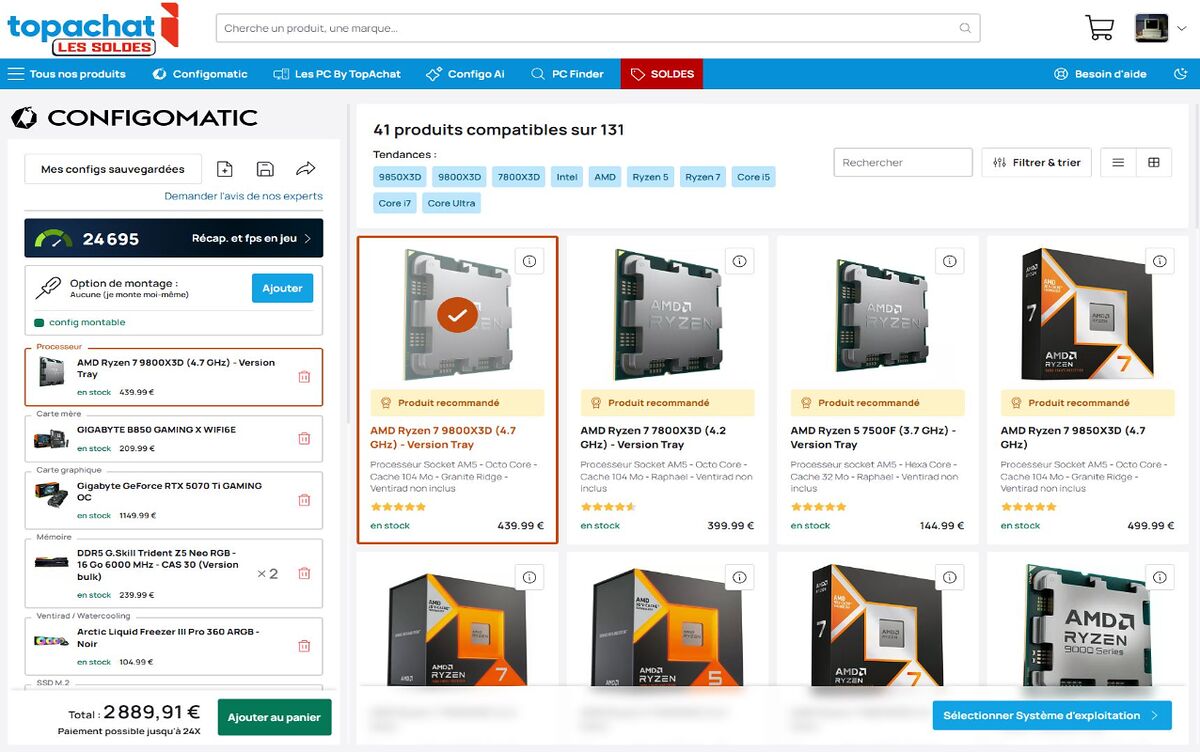1200x752 pixels.
Task: Select the 9850X3D trend tag
Action: click(x=400, y=177)
